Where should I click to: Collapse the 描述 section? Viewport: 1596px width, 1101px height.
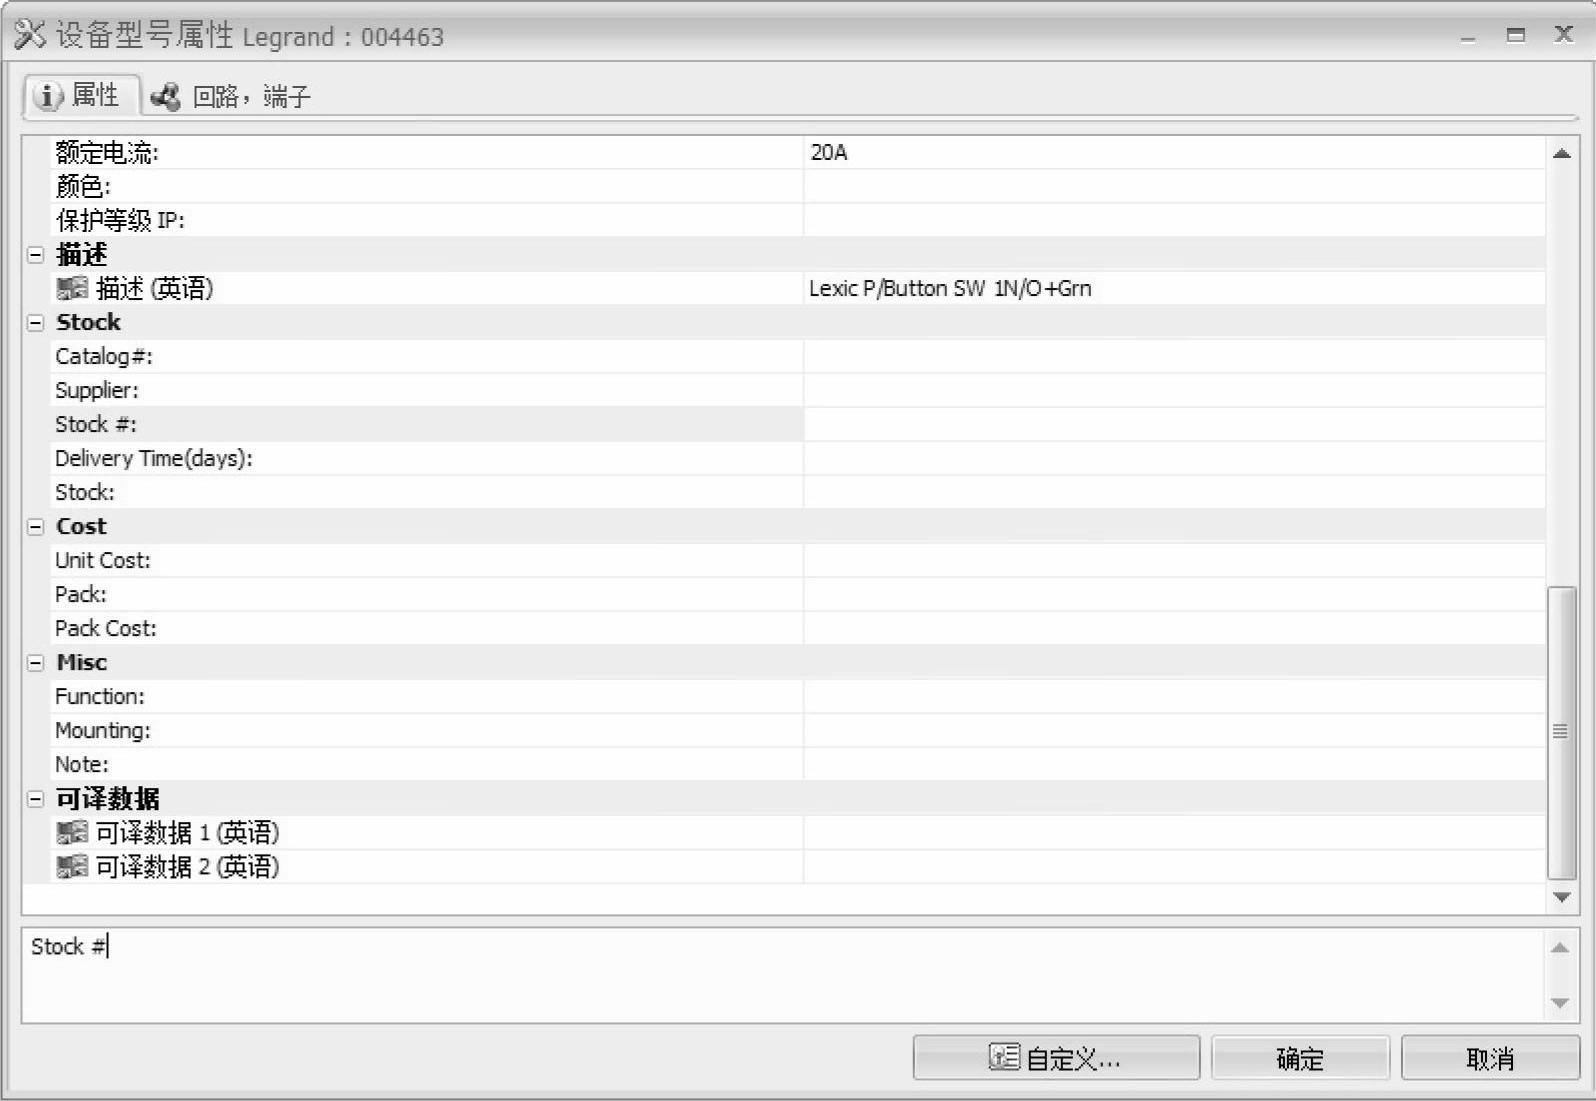click(x=36, y=255)
